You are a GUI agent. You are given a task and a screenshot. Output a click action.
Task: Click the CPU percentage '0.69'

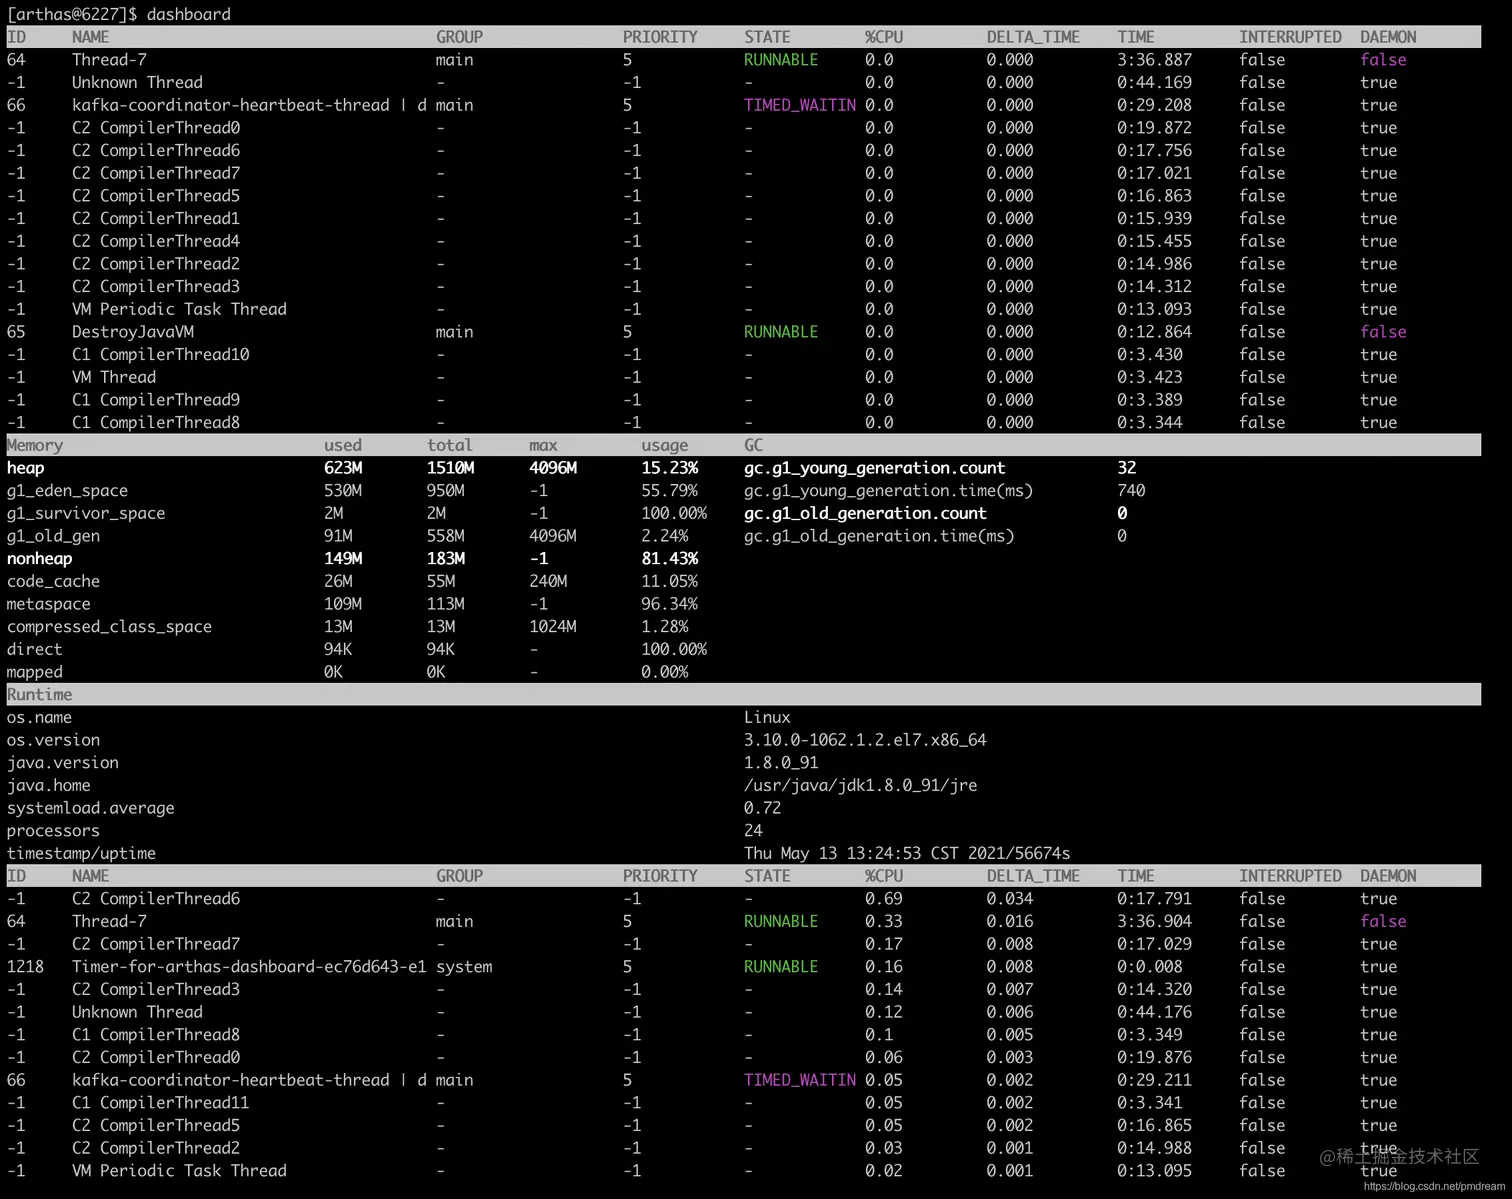point(884,899)
